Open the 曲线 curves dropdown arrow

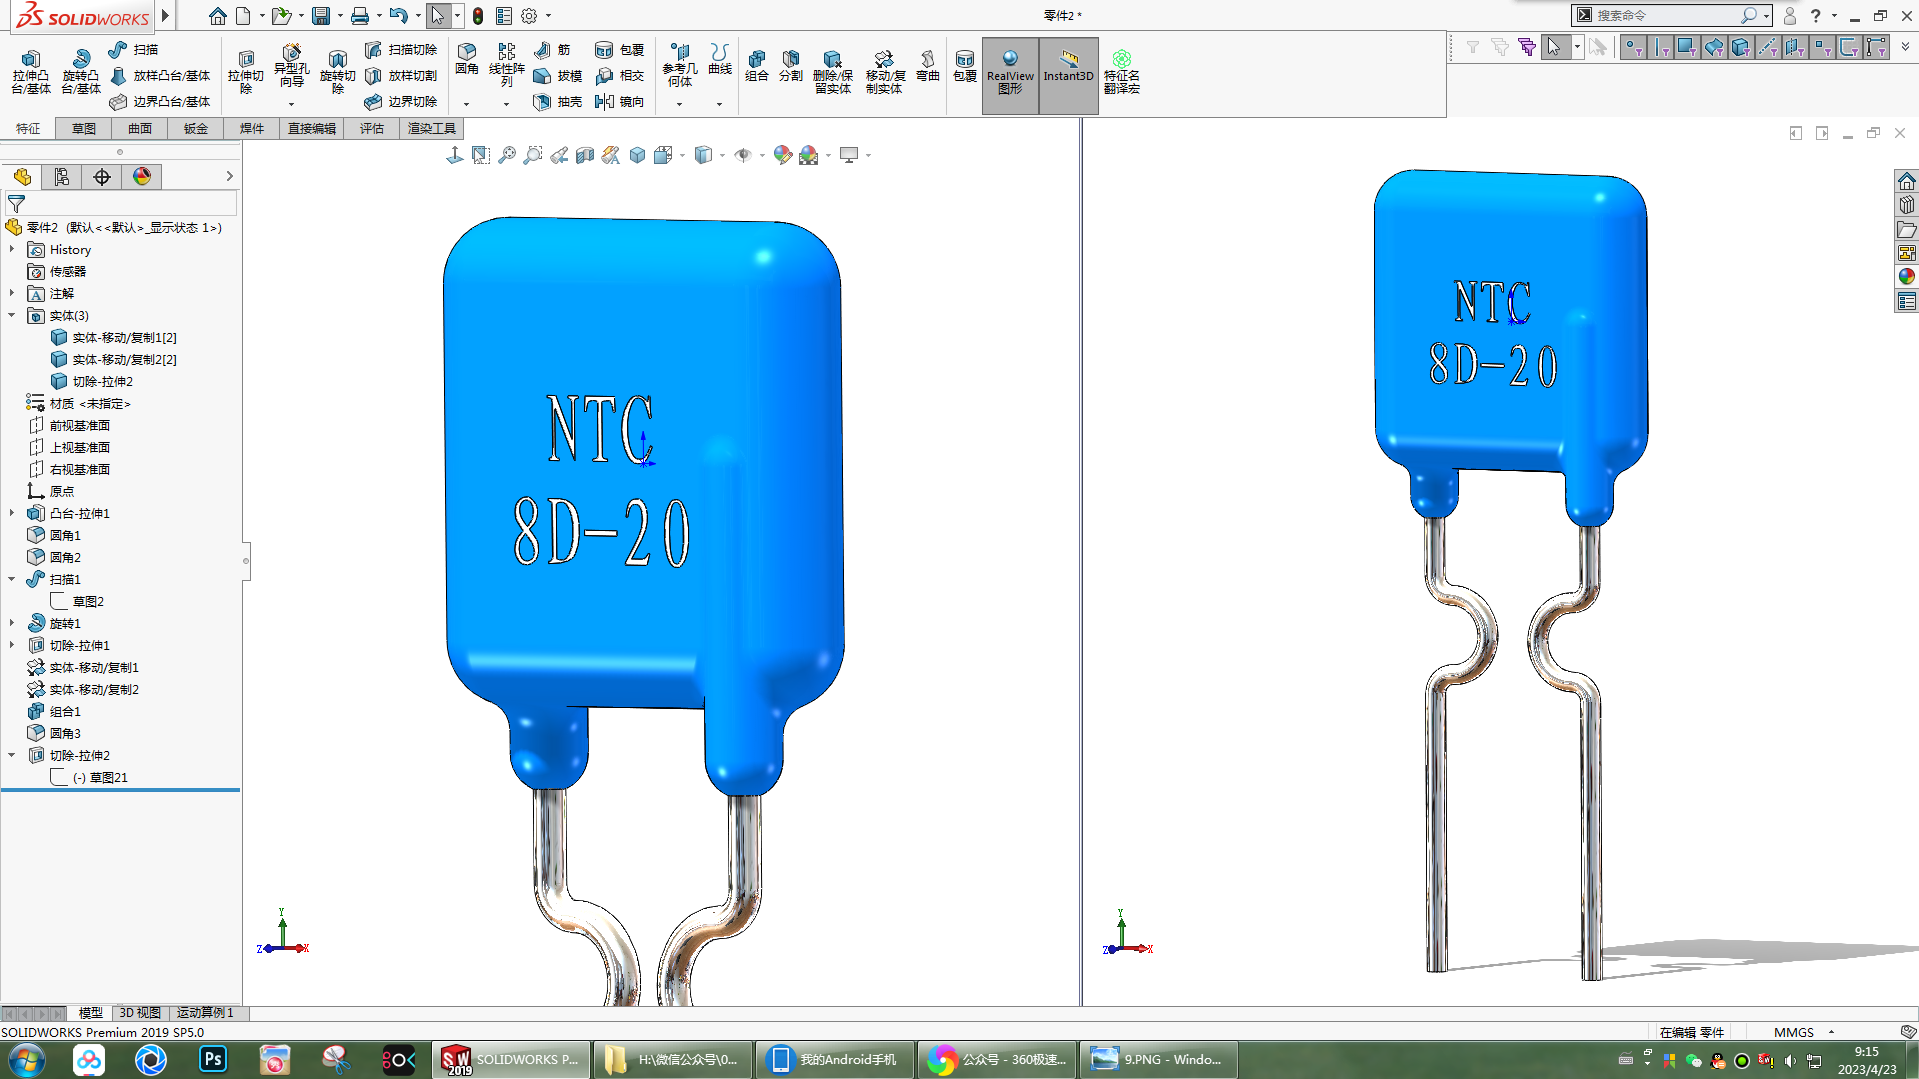tap(719, 104)
